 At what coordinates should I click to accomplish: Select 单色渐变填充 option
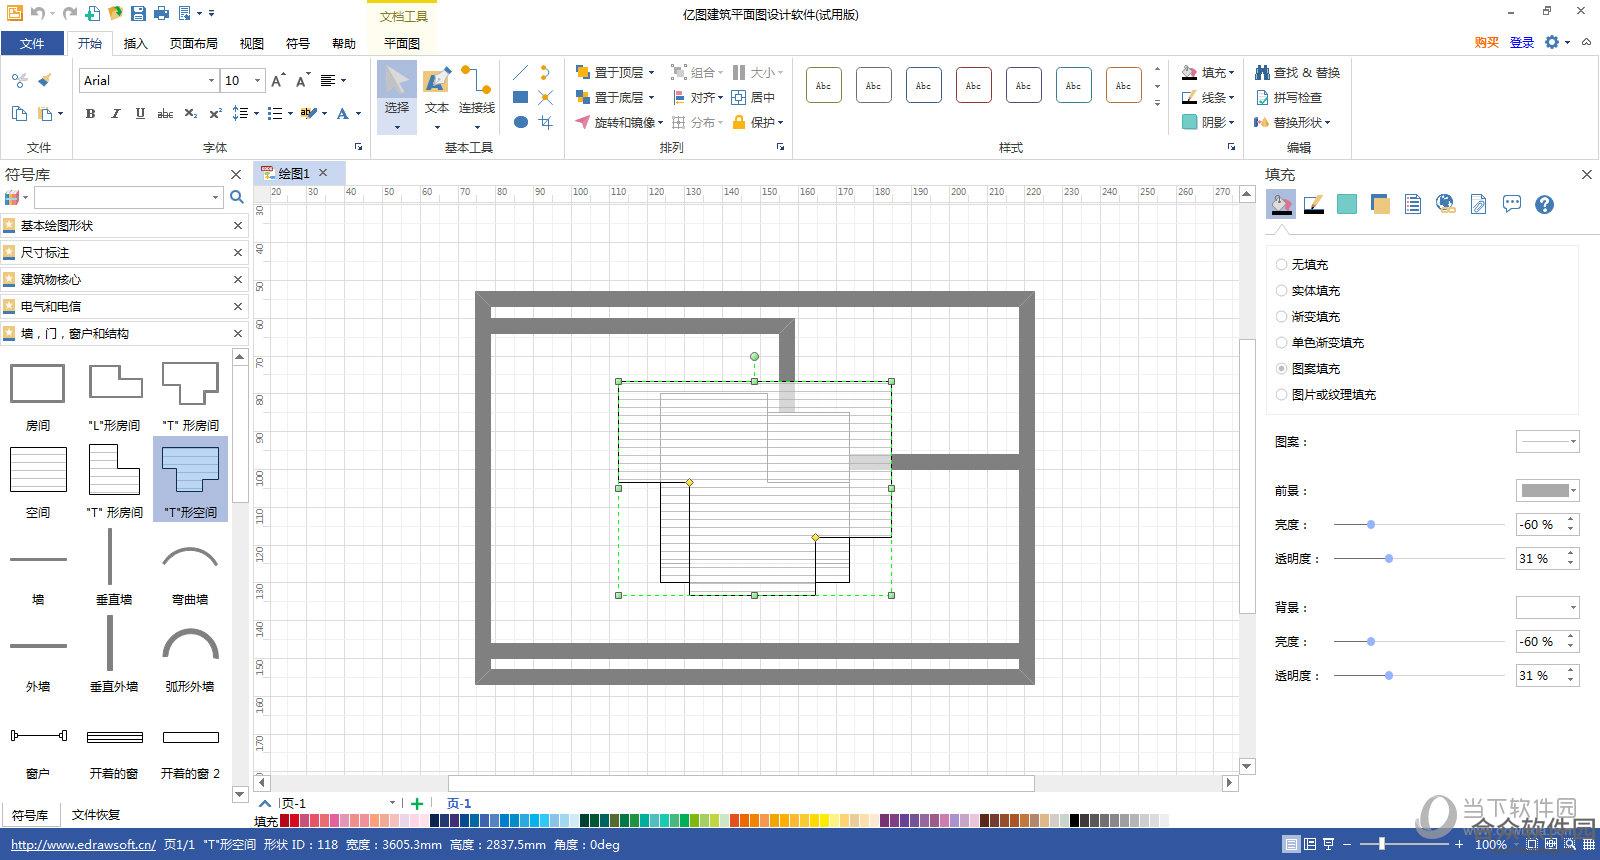coord(1319,343)
